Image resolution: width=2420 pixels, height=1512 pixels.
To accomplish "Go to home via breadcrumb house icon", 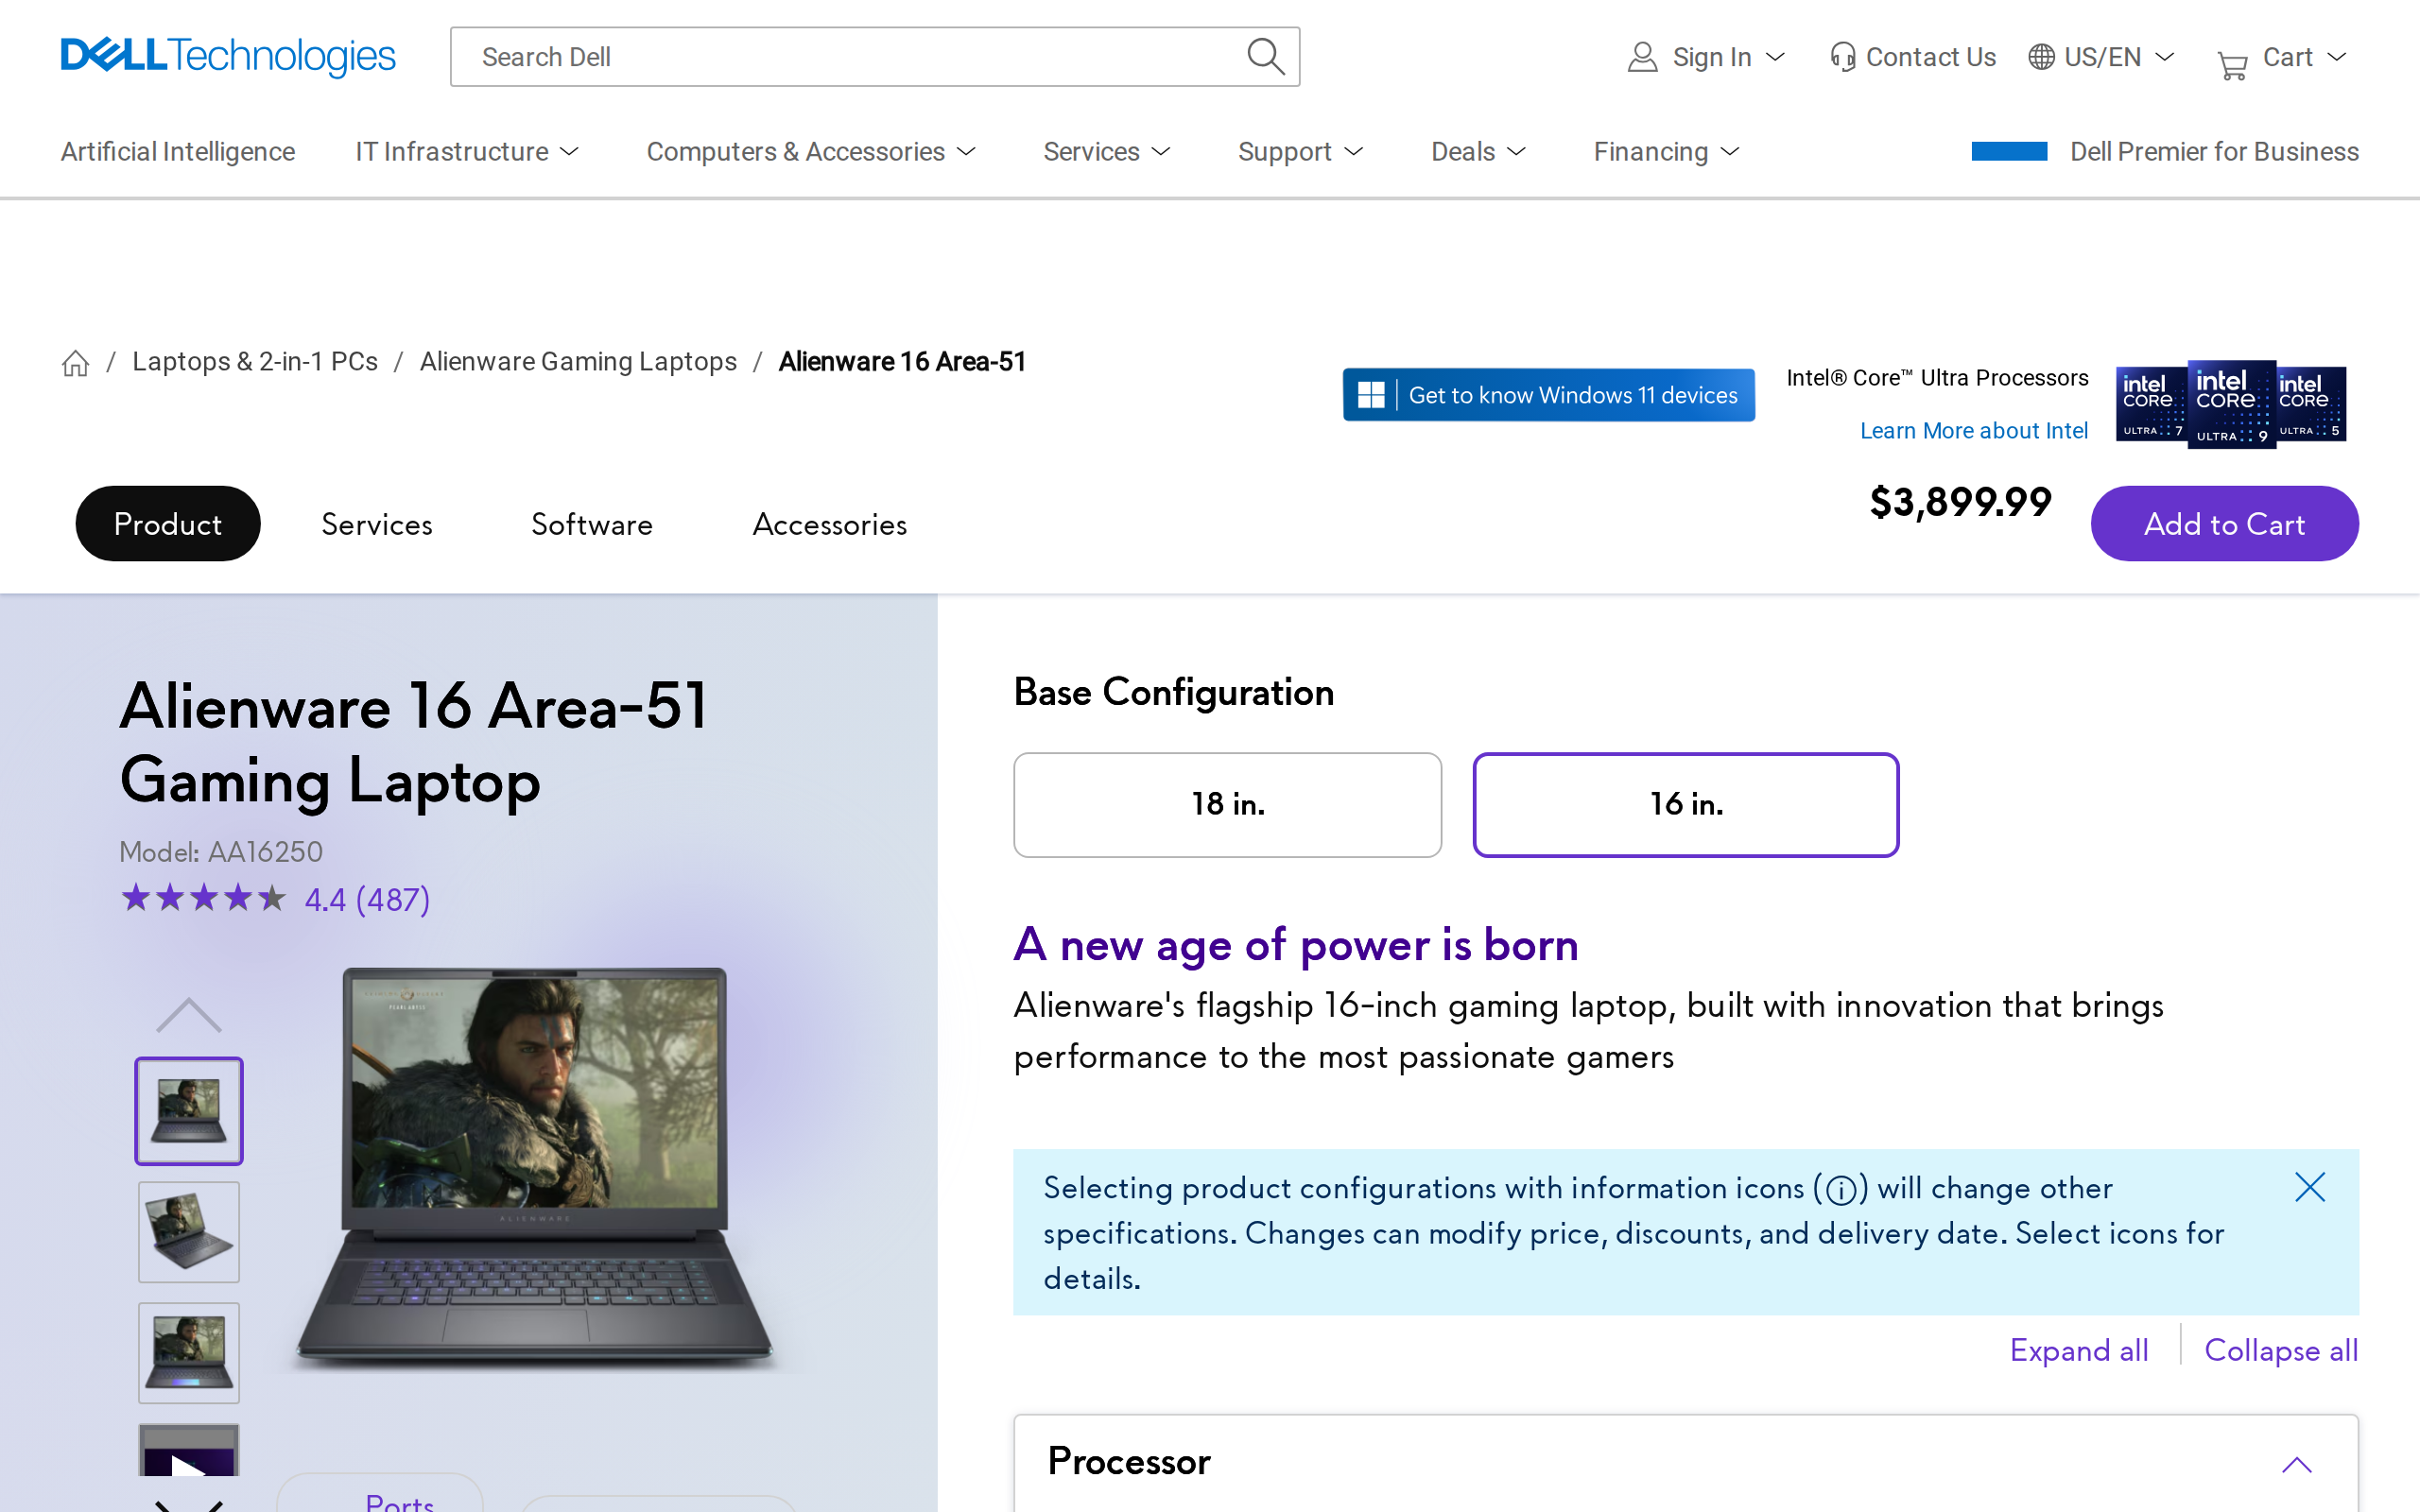I will (75, 363).
